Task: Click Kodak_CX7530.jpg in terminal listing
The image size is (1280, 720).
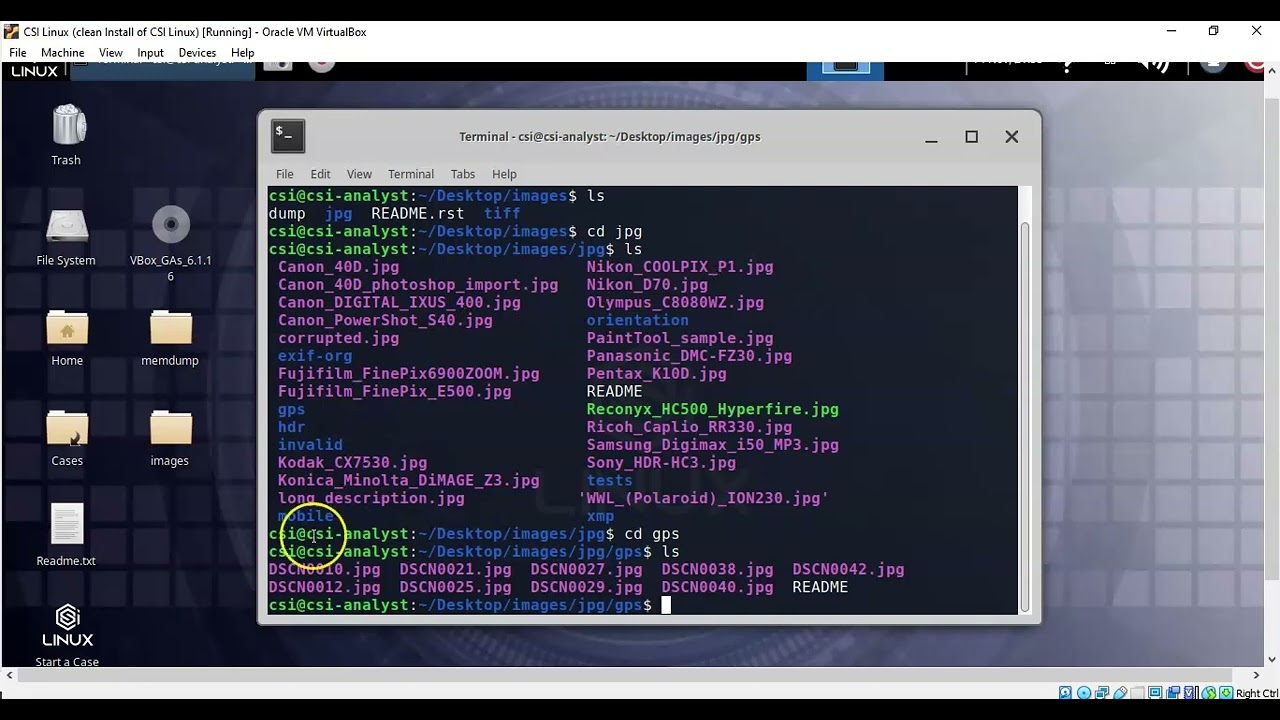Action: (x=352, y=463)
